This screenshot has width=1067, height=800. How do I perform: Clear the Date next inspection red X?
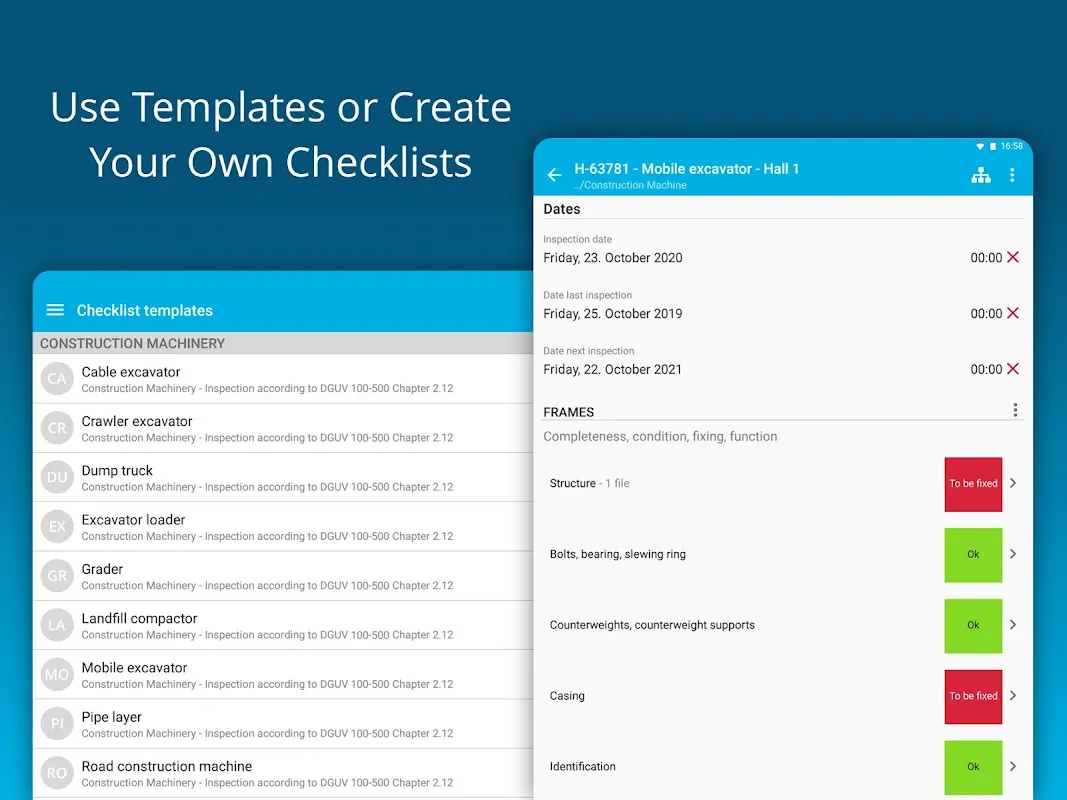pyautogui.click(x=1013, y=370)
